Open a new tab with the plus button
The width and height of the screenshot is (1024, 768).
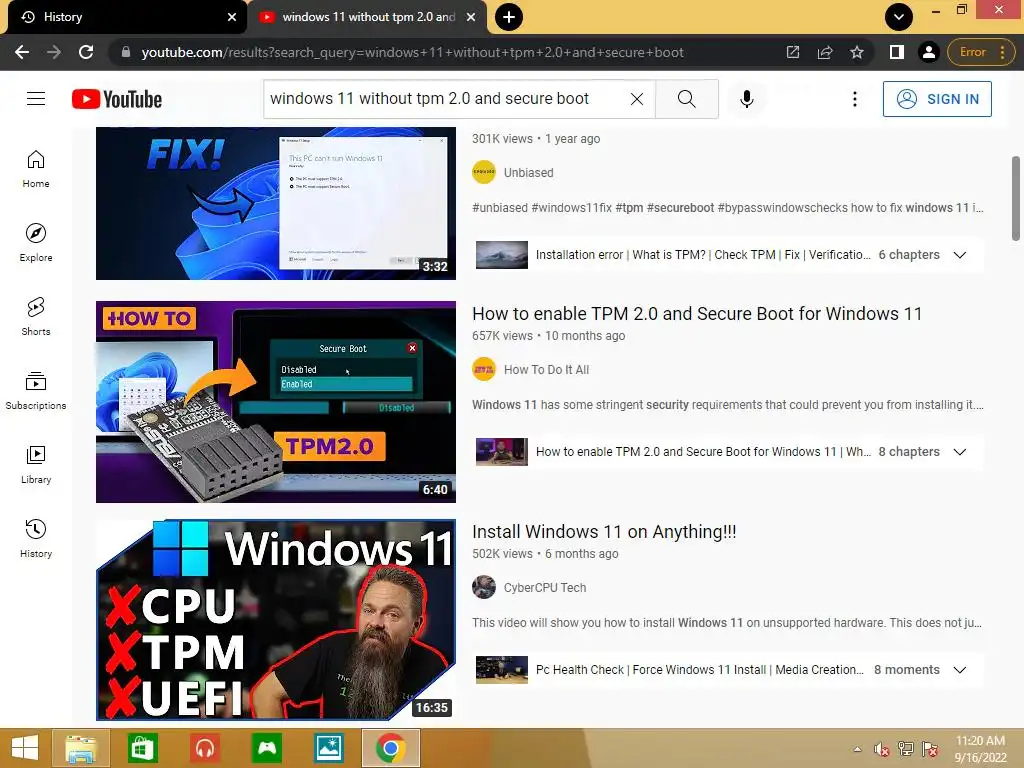click(509, 17)
